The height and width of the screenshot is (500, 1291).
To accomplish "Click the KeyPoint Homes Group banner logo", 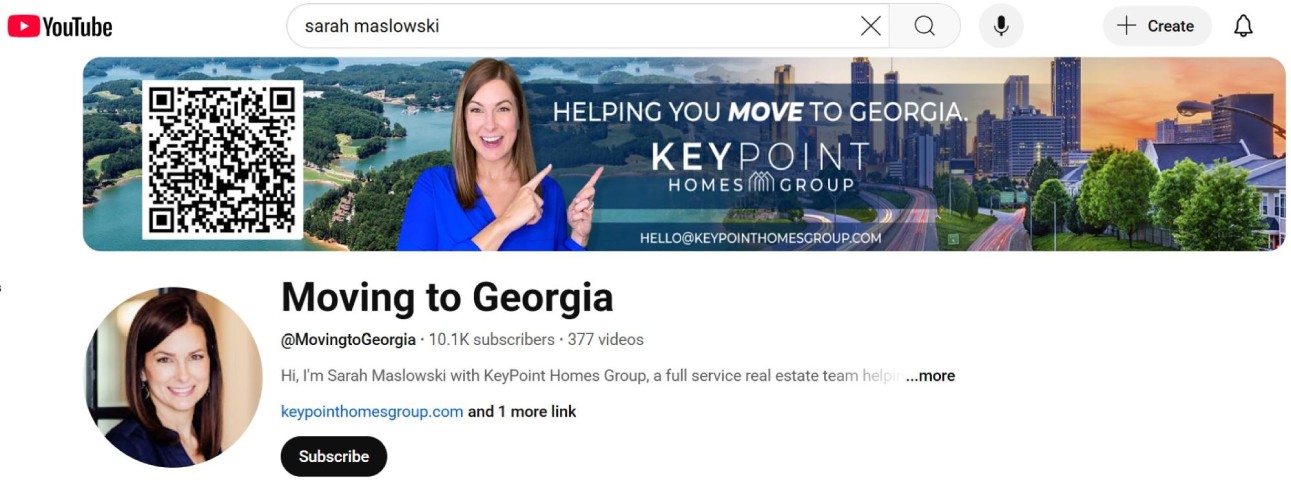I will point(760,167).
